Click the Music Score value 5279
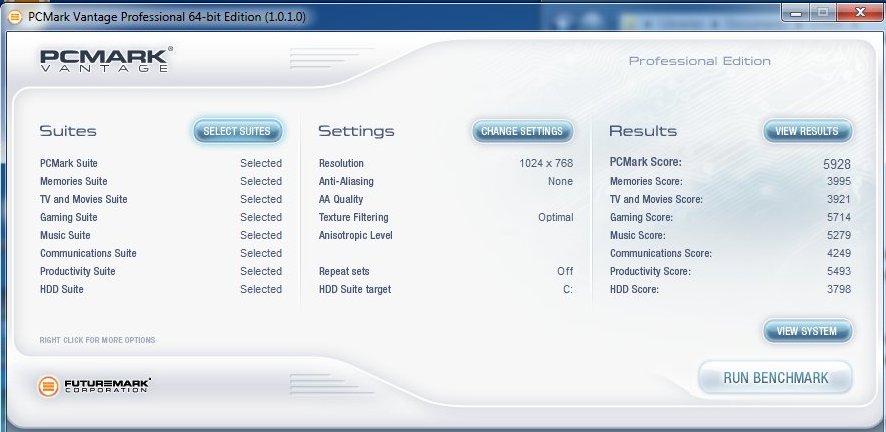The width and height of the screenshot is (886, 432). (x=839, y=235)
